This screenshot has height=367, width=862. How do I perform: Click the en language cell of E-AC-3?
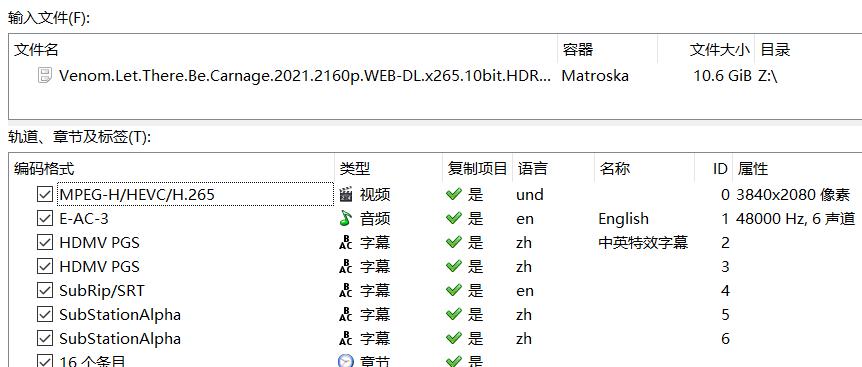point(524,219)
